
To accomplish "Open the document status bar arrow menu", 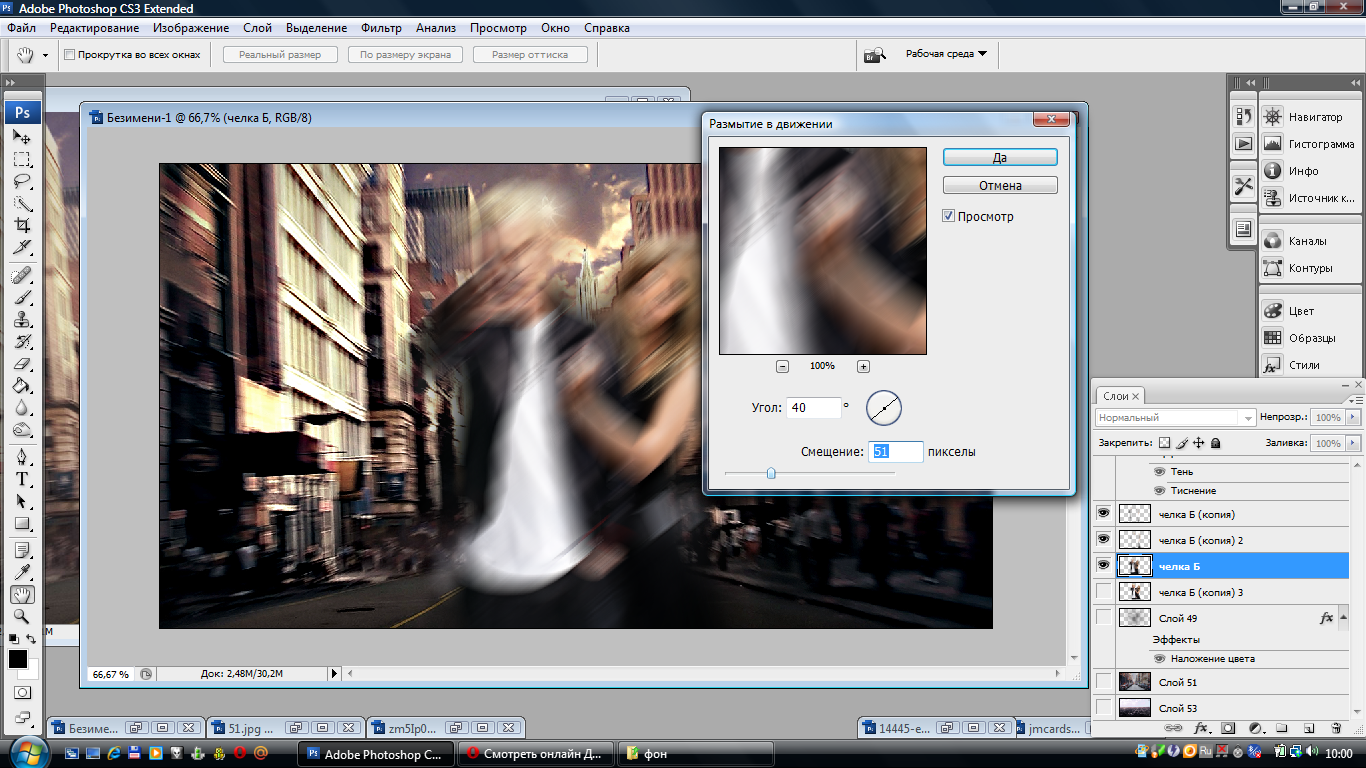I will click(x=335, y=674).
